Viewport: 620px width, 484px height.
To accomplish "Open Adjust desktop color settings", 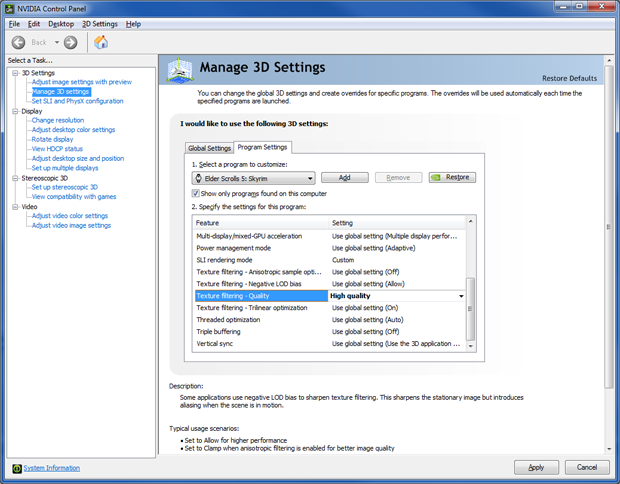I will (x=73, y=130).
